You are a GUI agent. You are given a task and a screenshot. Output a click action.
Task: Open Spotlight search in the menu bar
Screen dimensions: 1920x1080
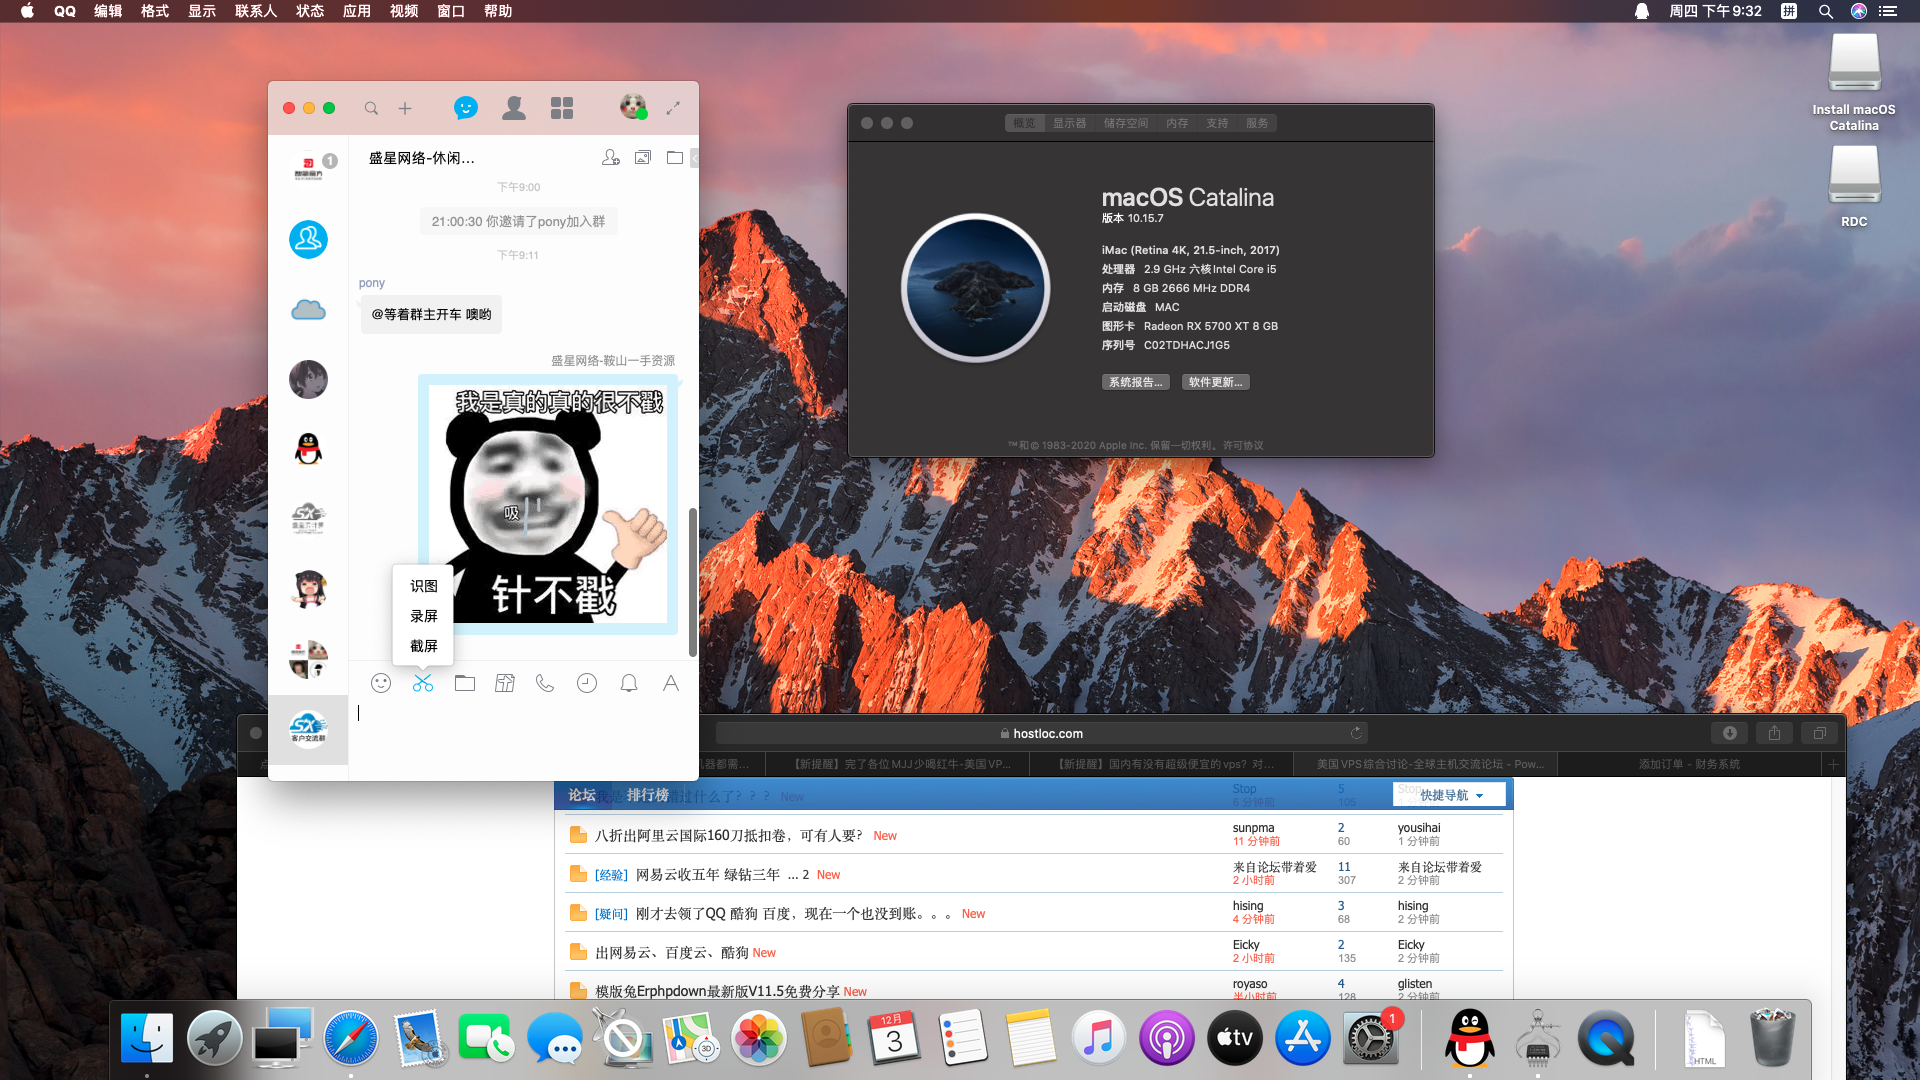click(x=1825, y=11)
